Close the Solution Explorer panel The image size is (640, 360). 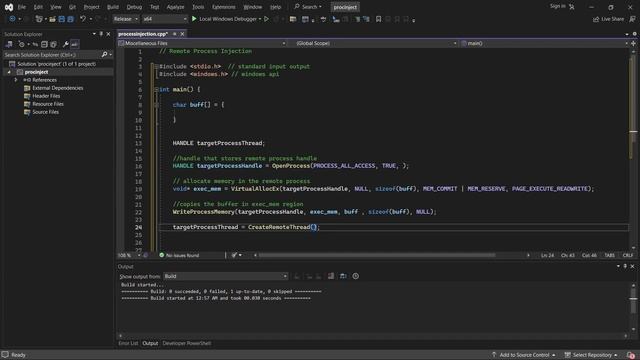point(108,34)
